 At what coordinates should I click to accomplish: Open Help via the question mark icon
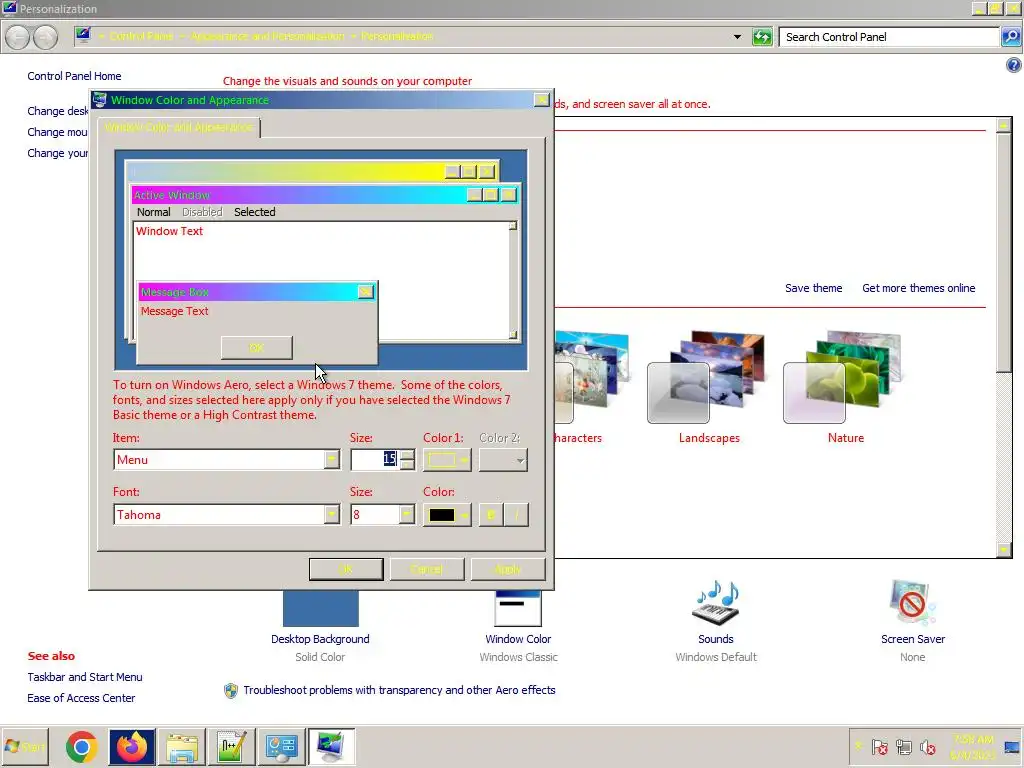1014,65
